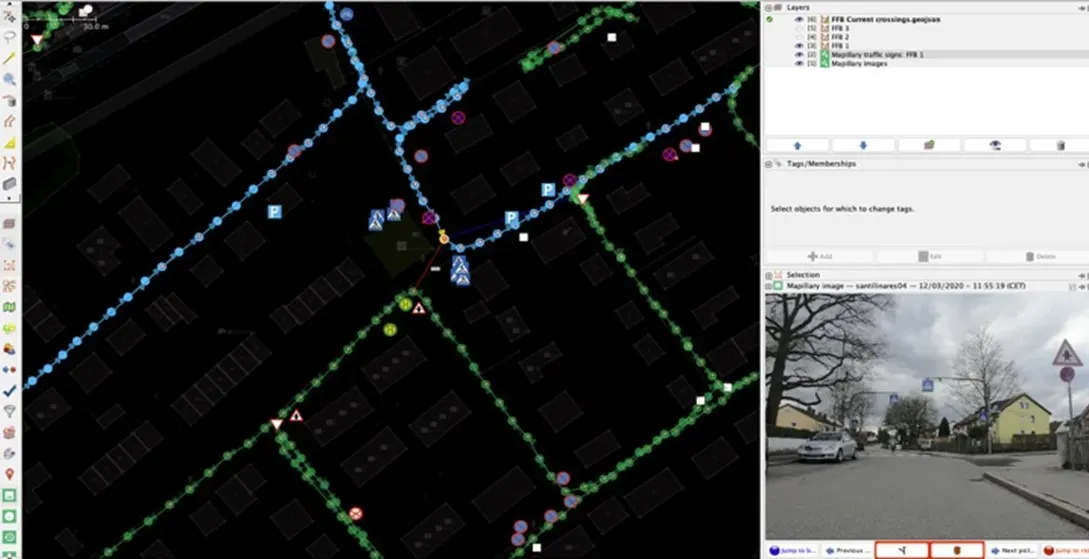This screenshot has width=1089, height=559.
Task: Jump to red Mapillary image button
Action: (1065, 550)
